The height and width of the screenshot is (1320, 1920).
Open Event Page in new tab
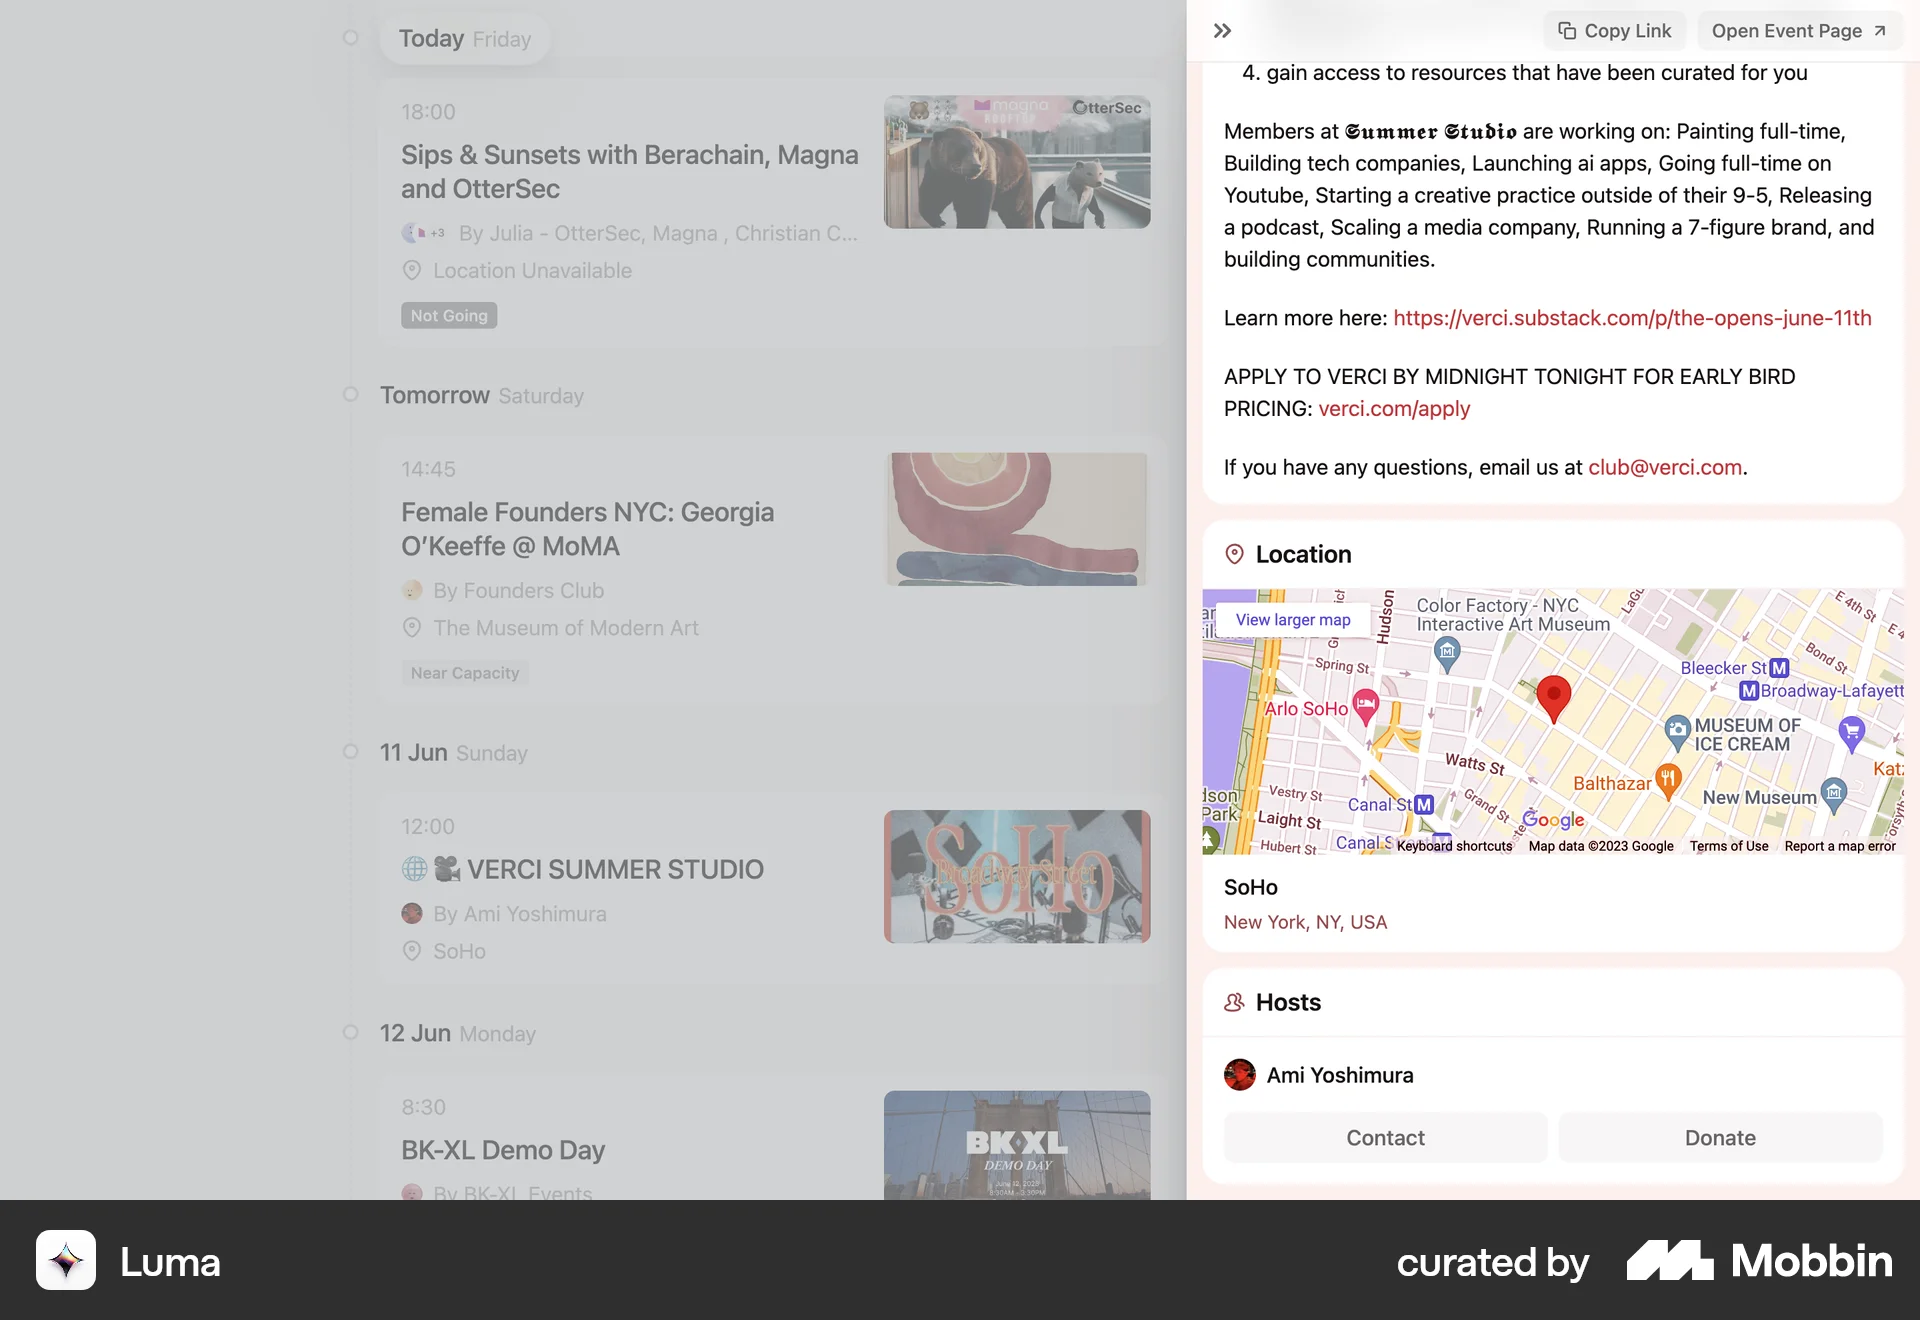tap(1798, 31)
